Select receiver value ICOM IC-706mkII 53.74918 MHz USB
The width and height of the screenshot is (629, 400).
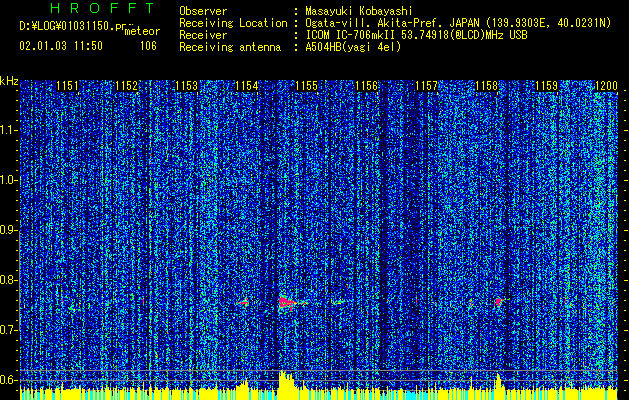[416, 35]
